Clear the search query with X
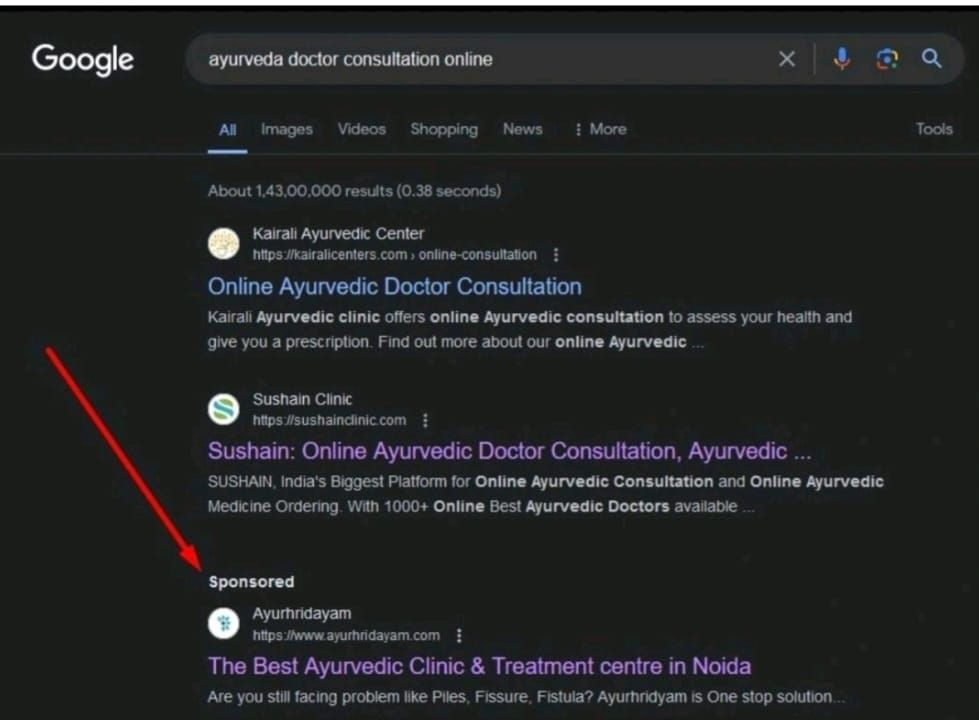This screenshot has width=979, height=720. (x=787, y=59)
